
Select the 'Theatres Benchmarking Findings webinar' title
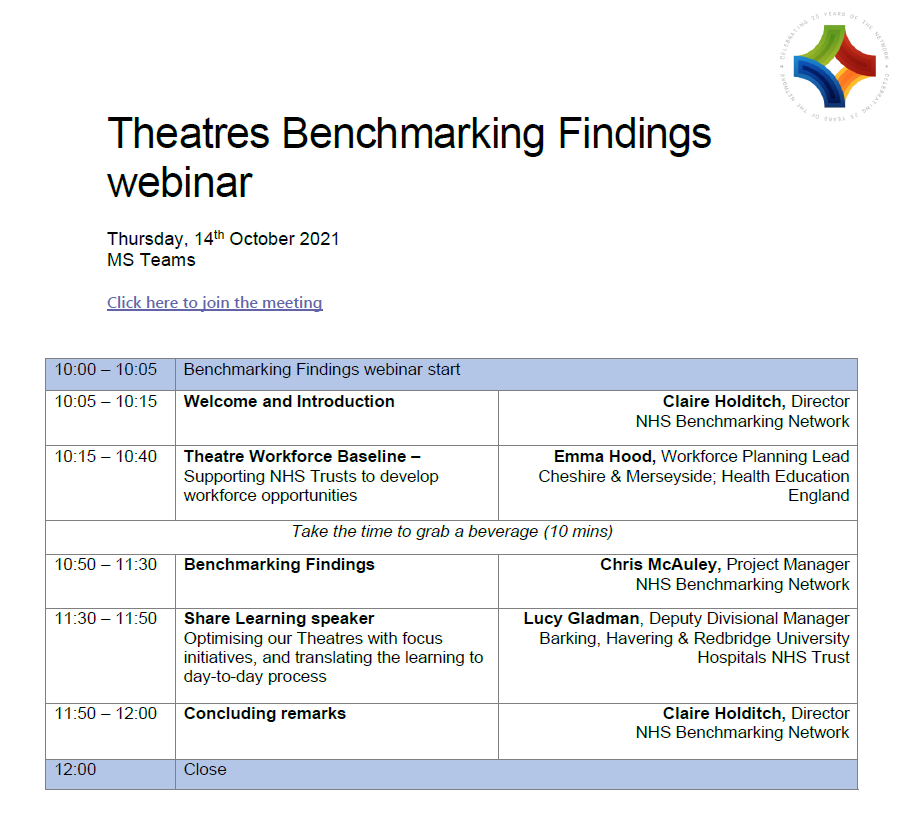[409, 157]
